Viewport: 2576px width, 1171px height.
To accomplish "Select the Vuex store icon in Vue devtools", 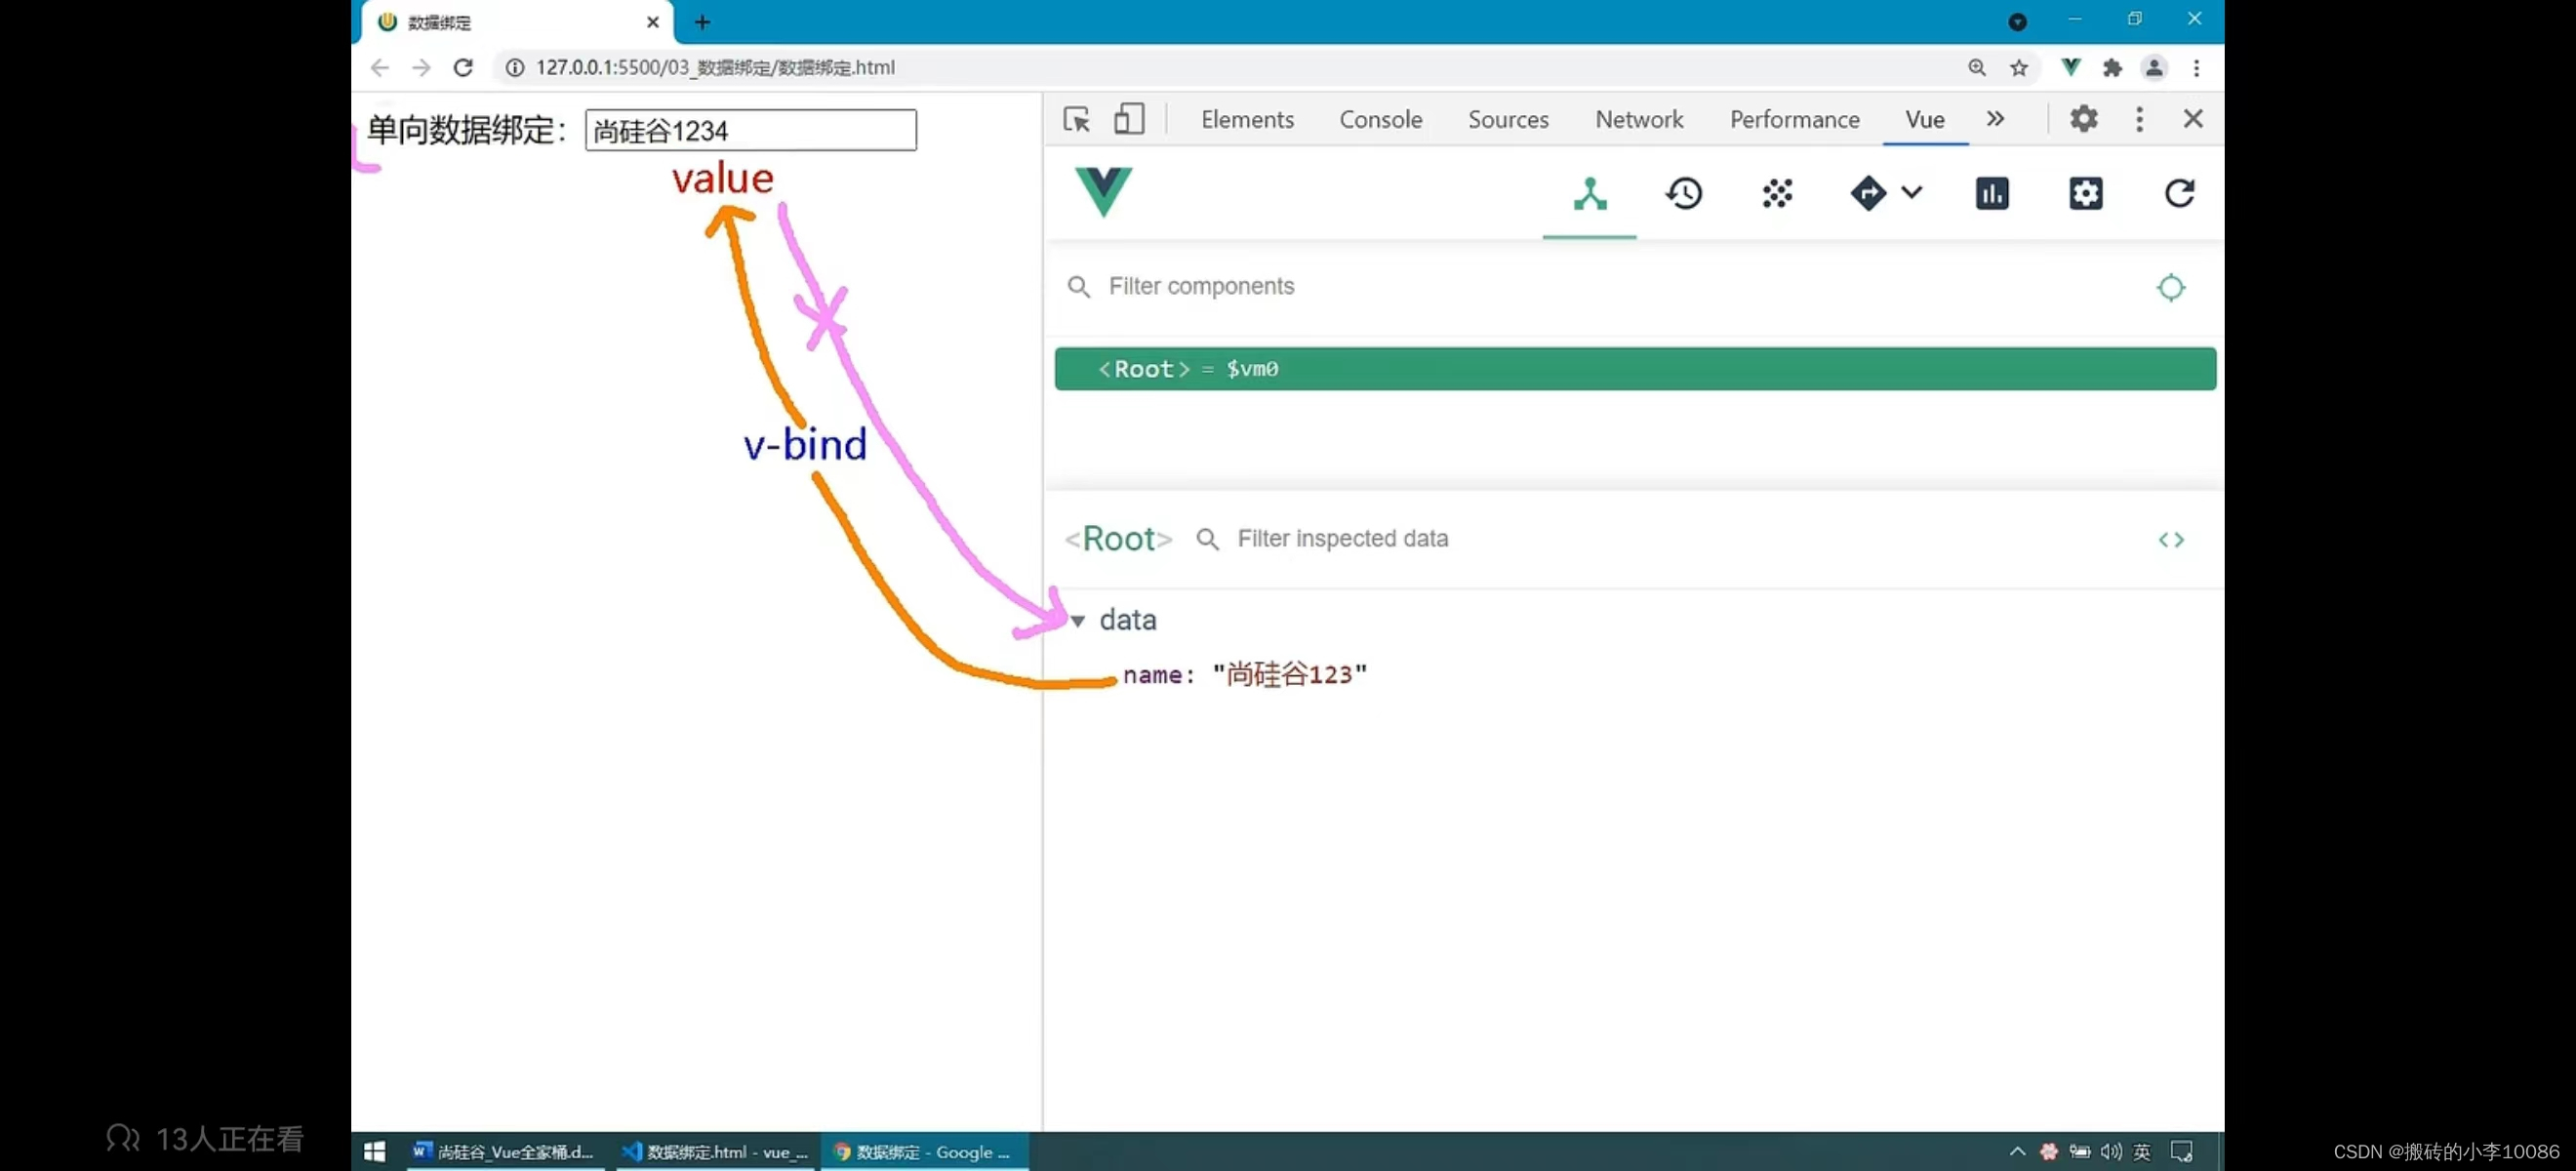I will coord(1777,193).
